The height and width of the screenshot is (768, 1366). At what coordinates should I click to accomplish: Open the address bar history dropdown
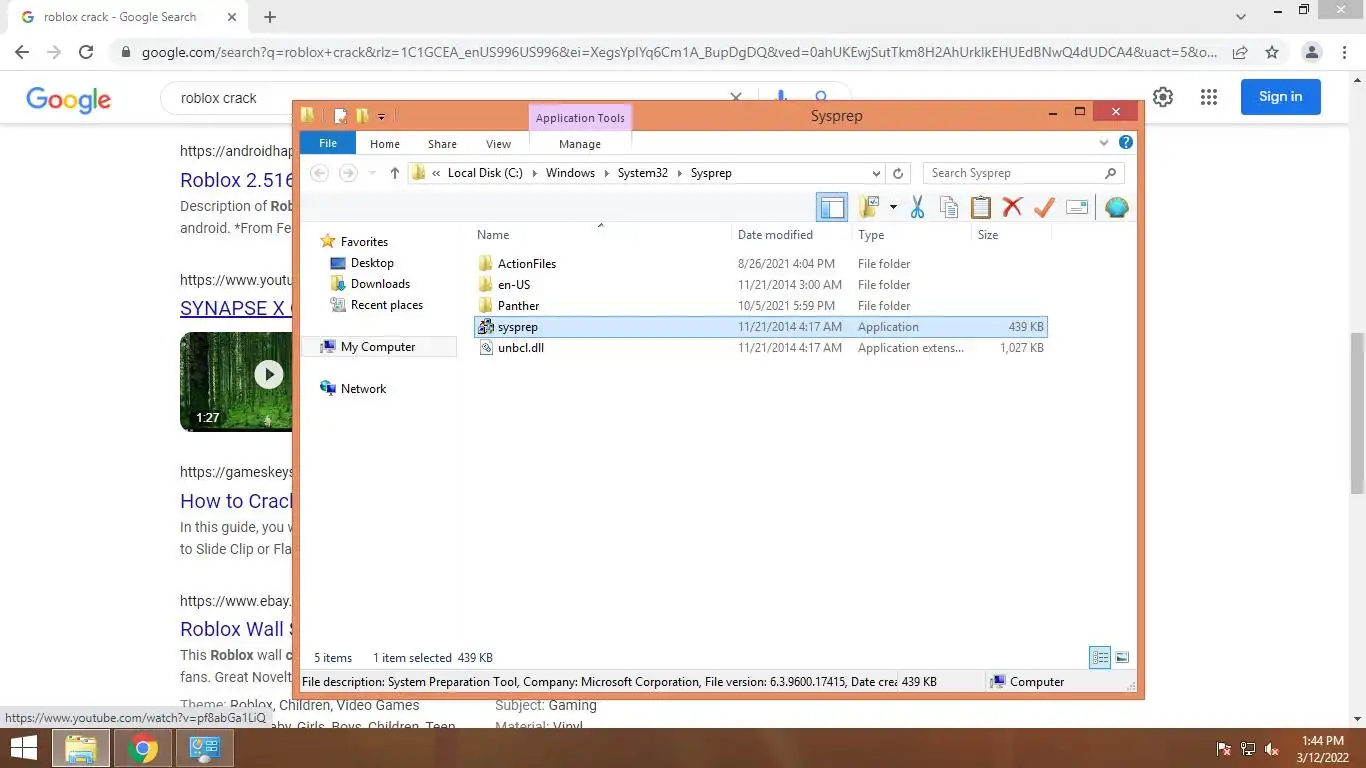point(877,173)
